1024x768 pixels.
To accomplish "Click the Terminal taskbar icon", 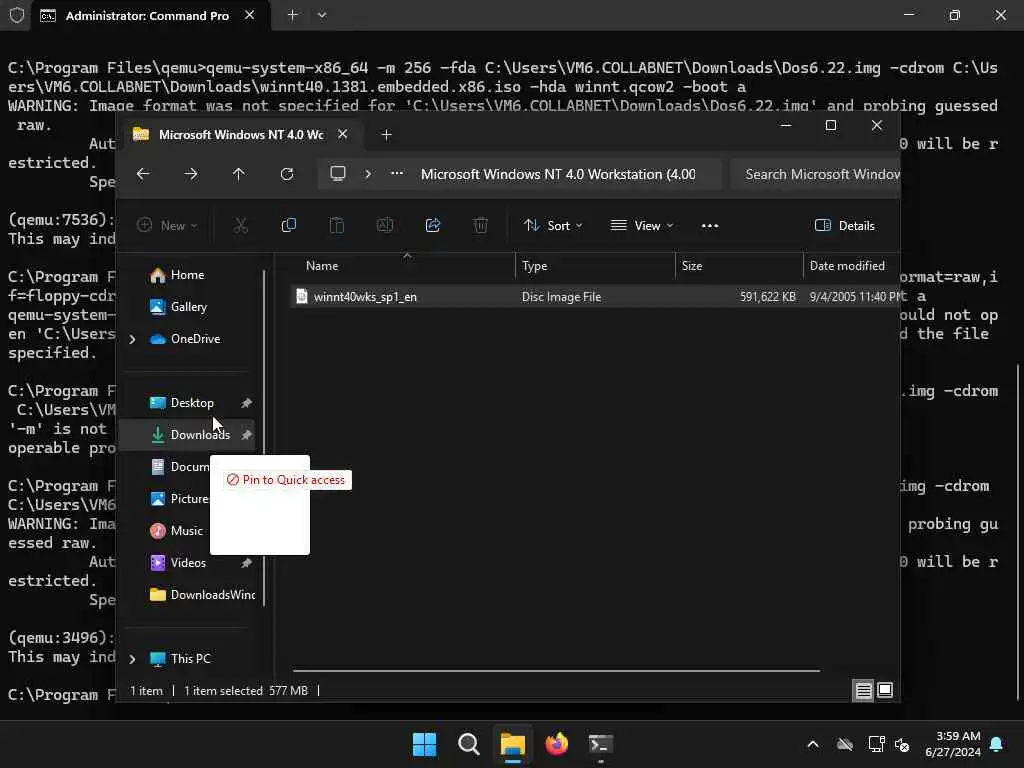I will pyautogui.click(x=600, y=744).
